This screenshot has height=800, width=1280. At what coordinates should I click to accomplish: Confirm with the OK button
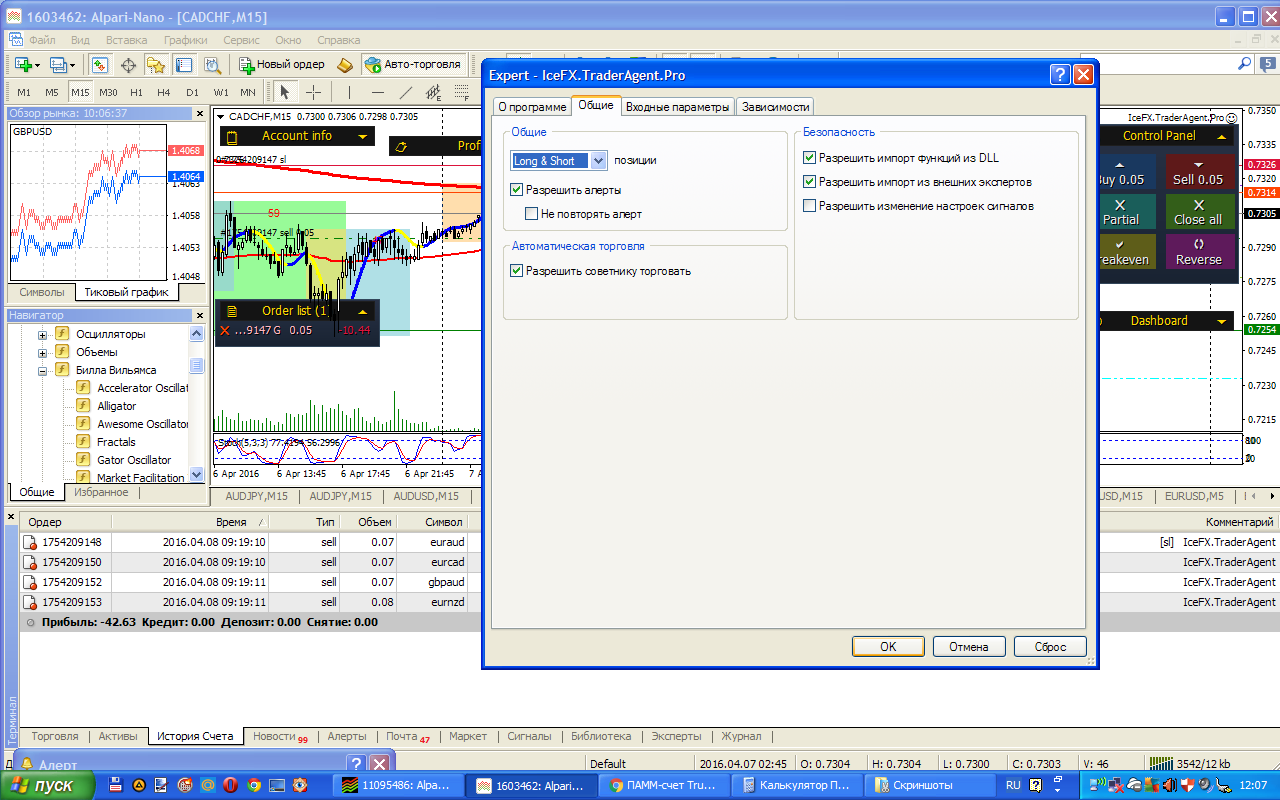pyautogui.click(x=888, y=646)
